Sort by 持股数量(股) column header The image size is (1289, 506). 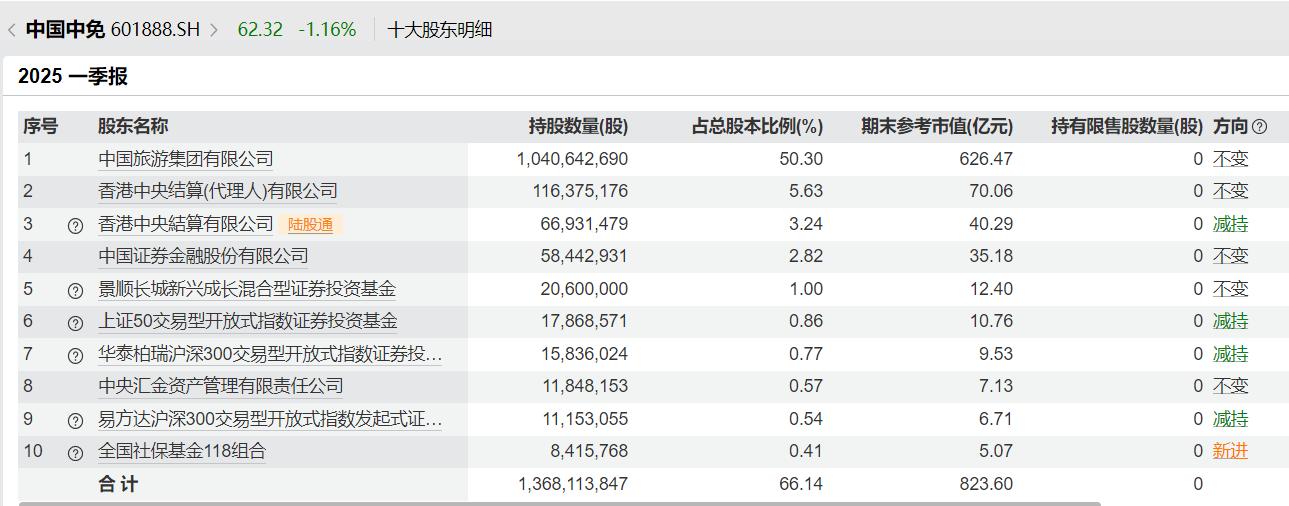578,126
